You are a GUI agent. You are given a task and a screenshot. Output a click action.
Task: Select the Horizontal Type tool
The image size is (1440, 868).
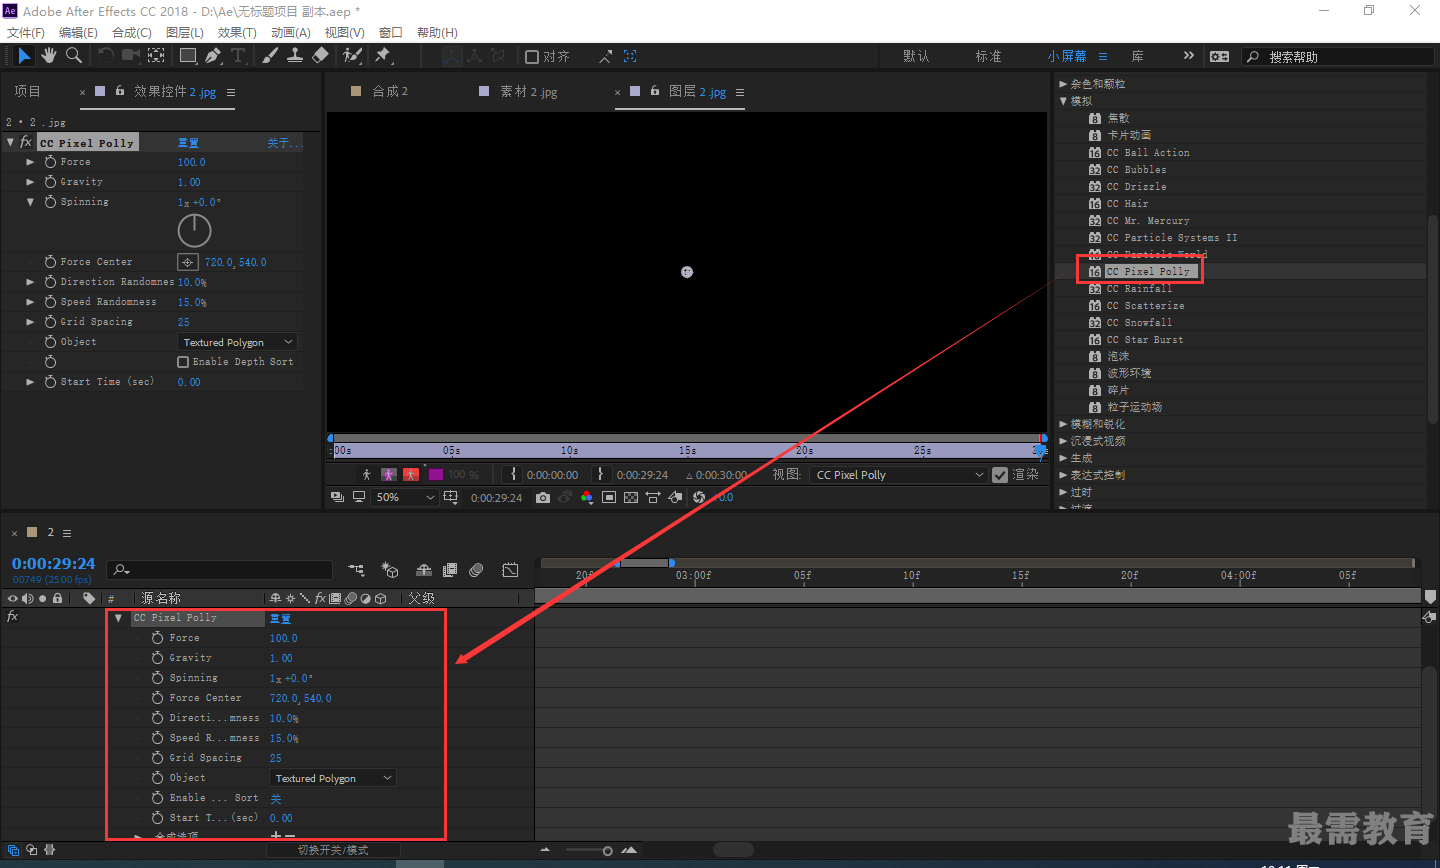237,56
